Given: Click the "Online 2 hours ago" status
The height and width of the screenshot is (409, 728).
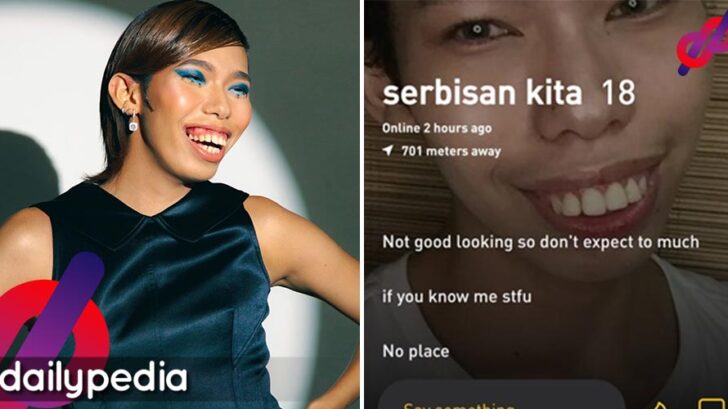Looking at the screenshot, I should pyautogui.click(x=437, y=128).
